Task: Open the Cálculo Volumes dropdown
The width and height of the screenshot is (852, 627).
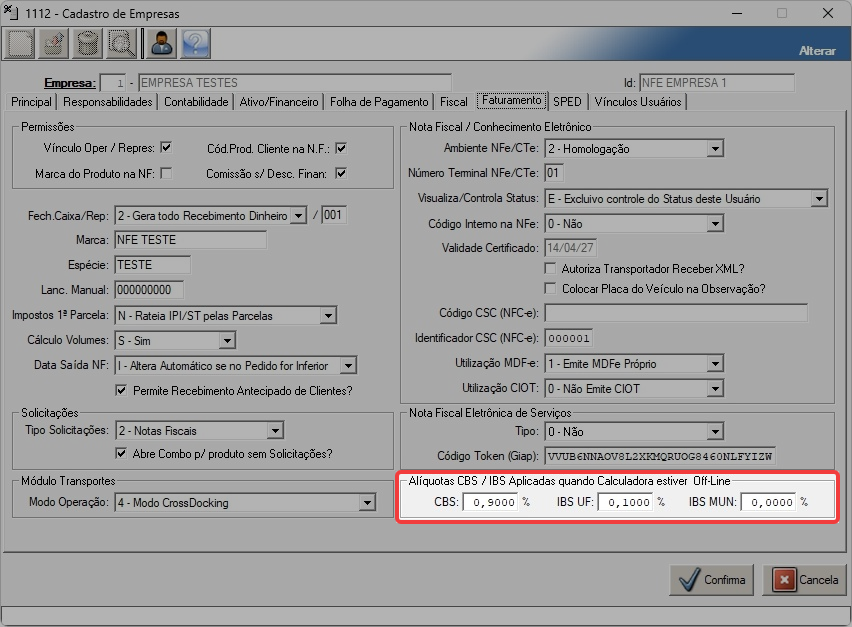Action: click(227, 341)
